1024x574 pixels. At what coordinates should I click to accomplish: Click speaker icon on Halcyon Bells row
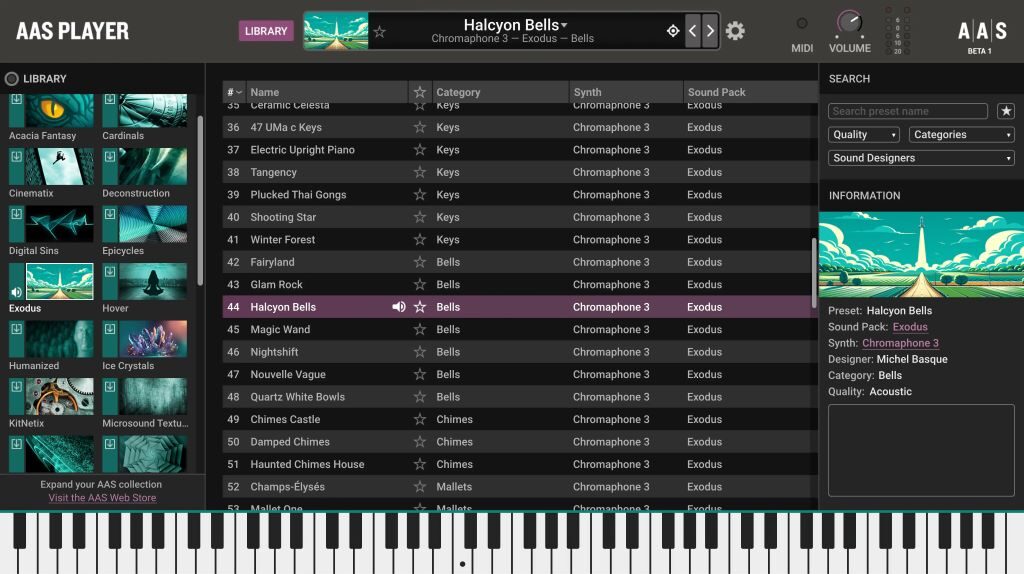(398, 307)
